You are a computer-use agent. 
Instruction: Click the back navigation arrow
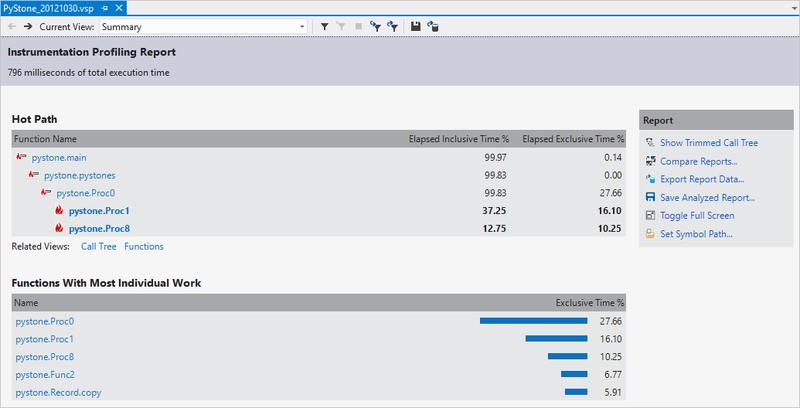pyautogui.click(x=12, y=27)
